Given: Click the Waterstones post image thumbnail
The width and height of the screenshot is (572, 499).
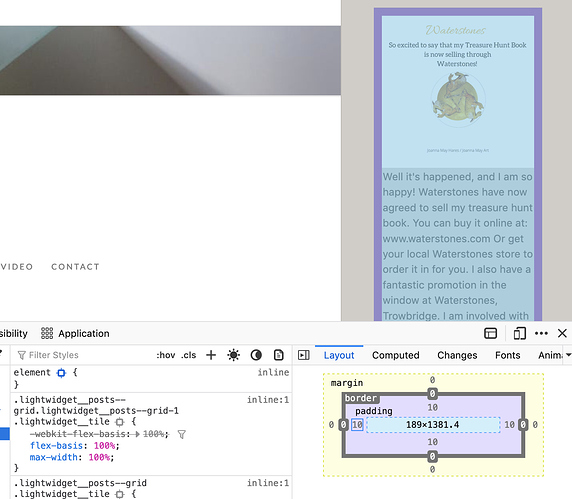Looking at the screenshot, I should pyautogui.click(x=458, y=92).
